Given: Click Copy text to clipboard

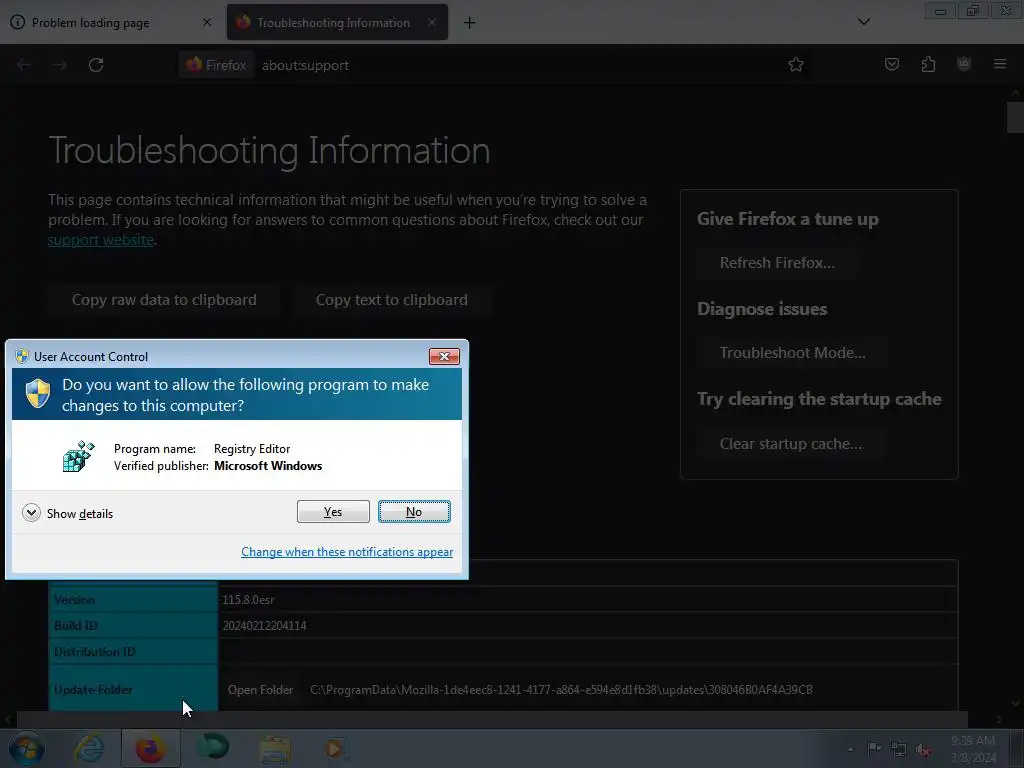Looking at the screenshot, I should click(x=392, y=300).
